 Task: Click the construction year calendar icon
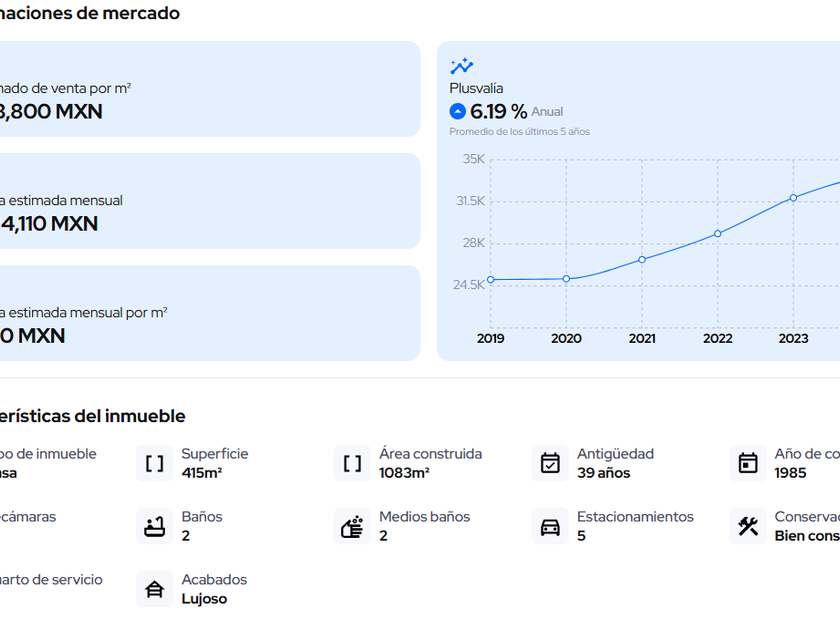point(748,463)
